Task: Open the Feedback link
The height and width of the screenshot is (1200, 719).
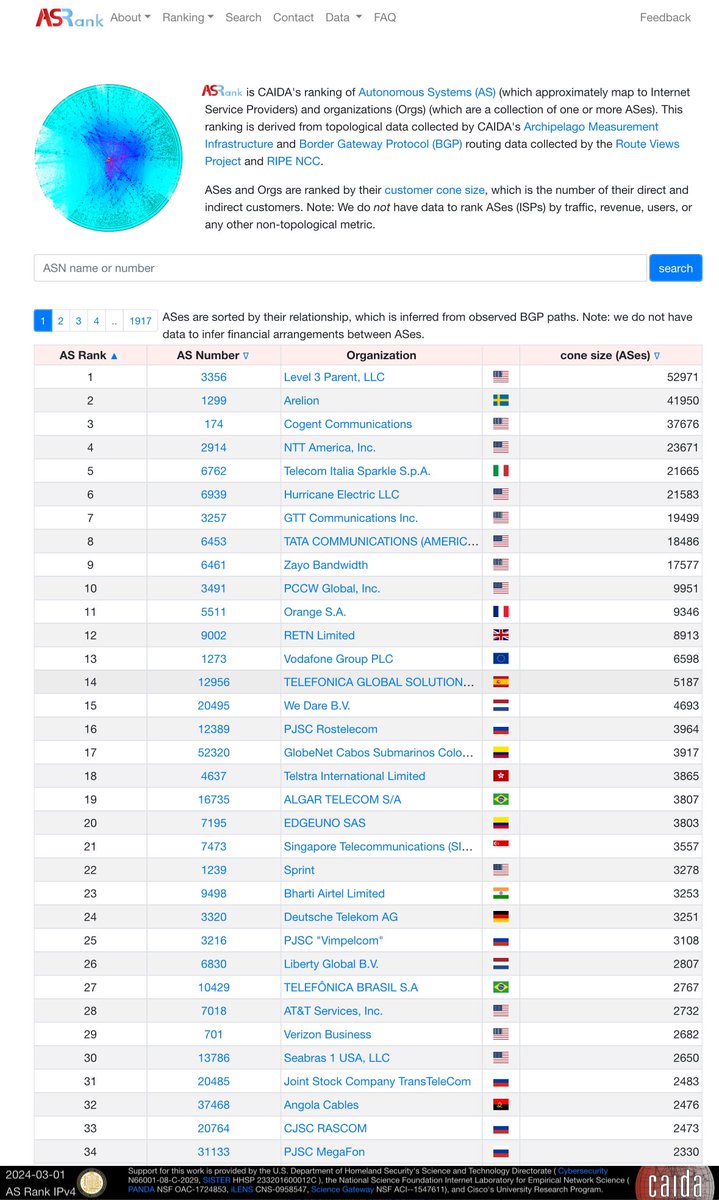Action: pyautogui.click(x=665, y=17)
